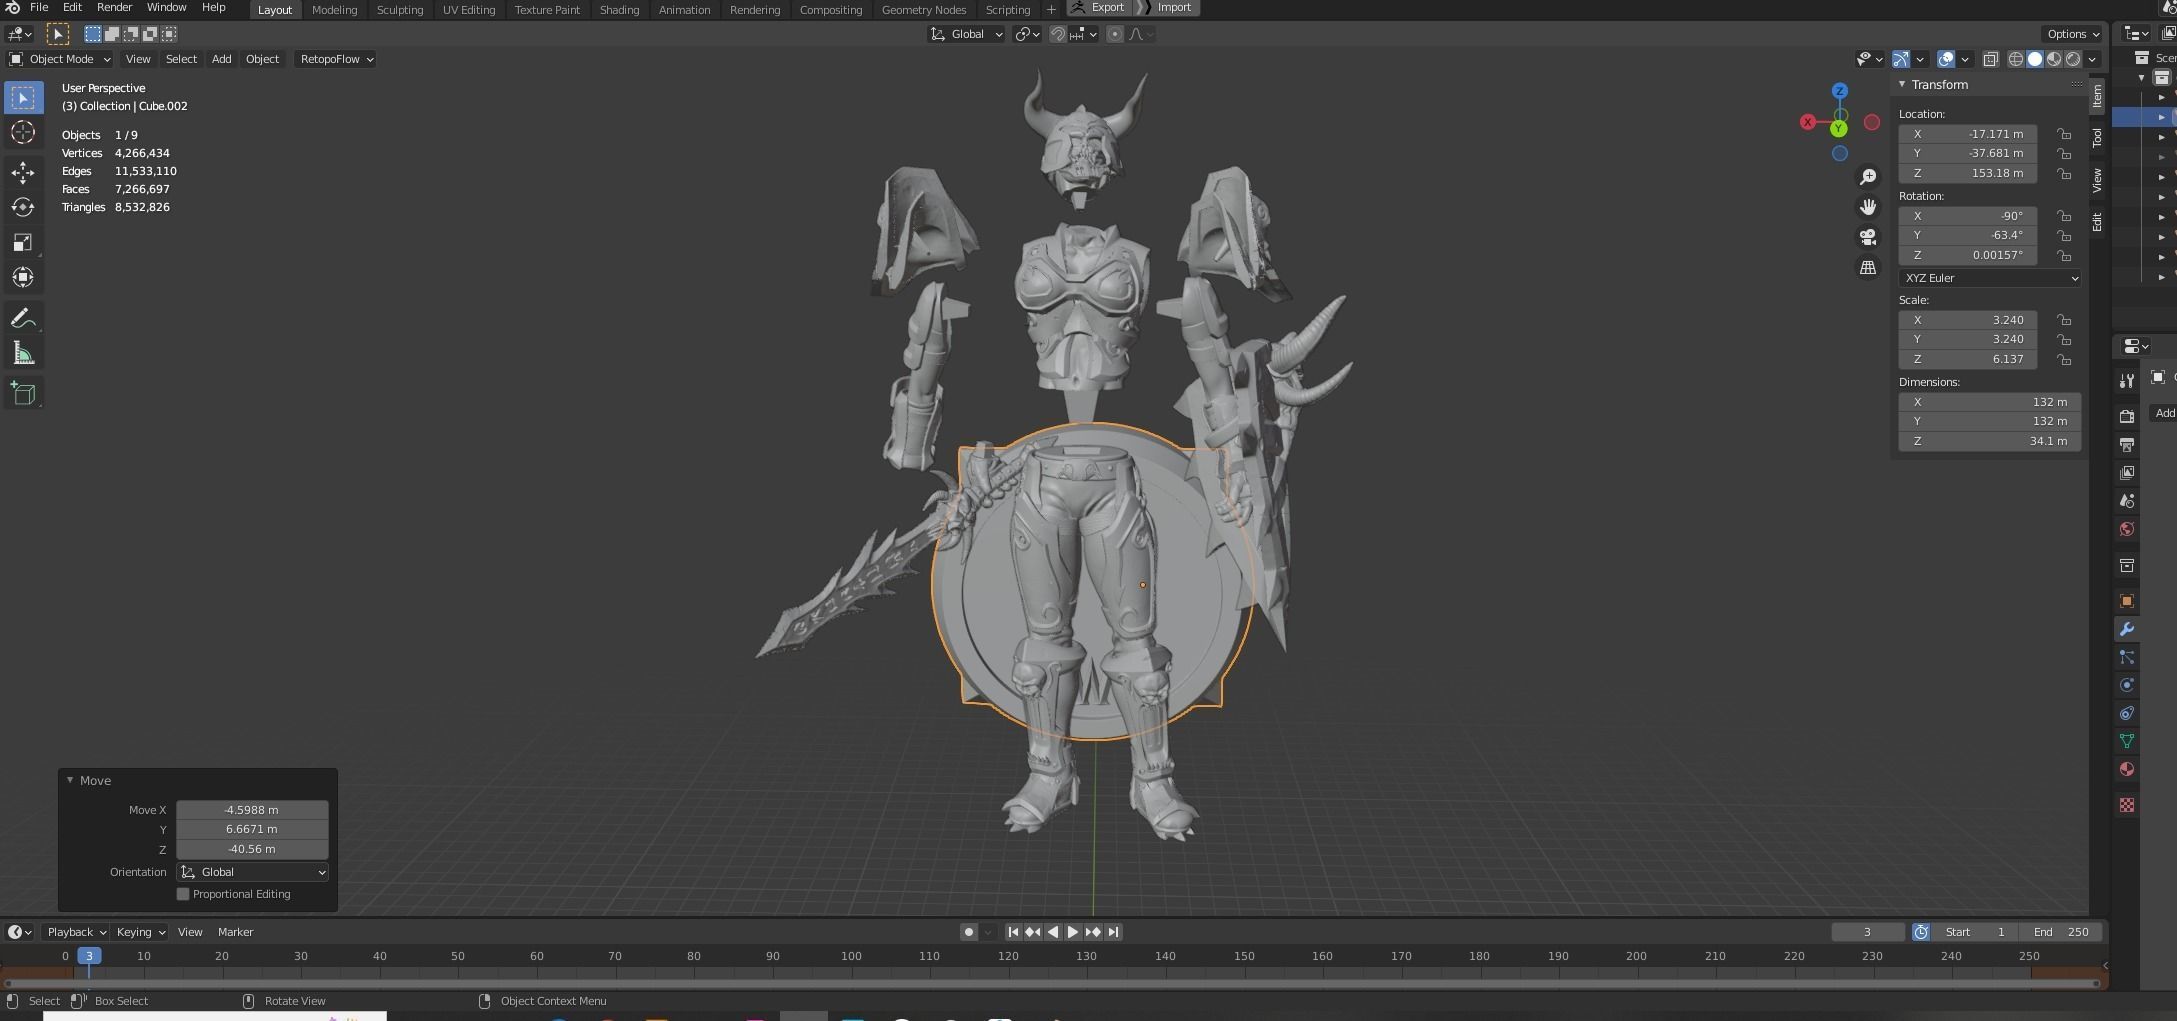Click the Export button
The width and height of the screenshot is (2177, 1021).
coord(1097,7)
